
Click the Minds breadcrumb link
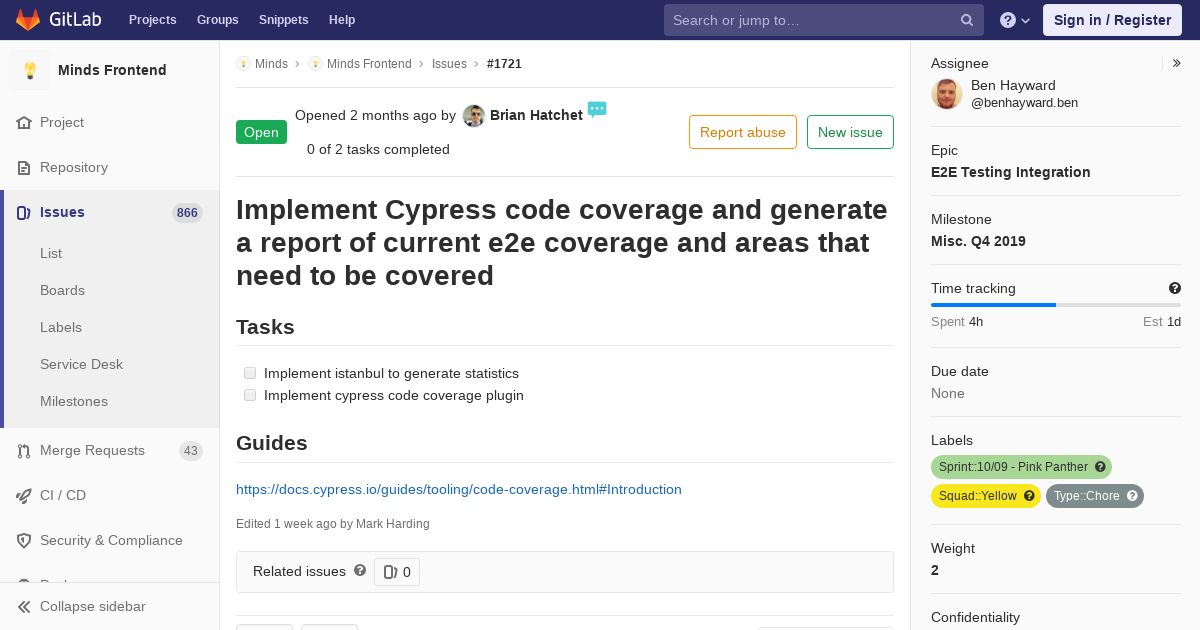[271, 63]
